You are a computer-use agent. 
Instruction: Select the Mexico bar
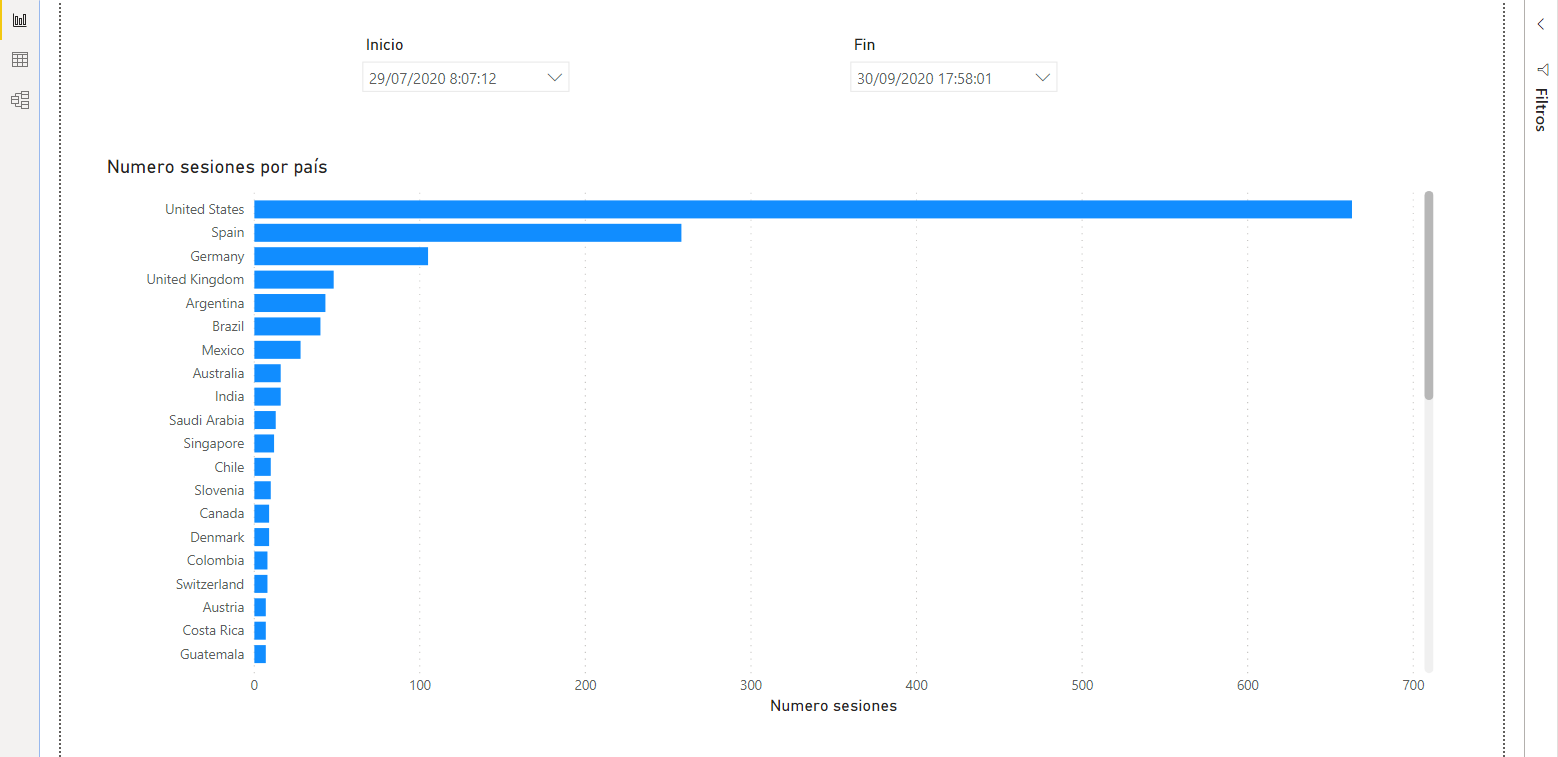tap(276, 349)
